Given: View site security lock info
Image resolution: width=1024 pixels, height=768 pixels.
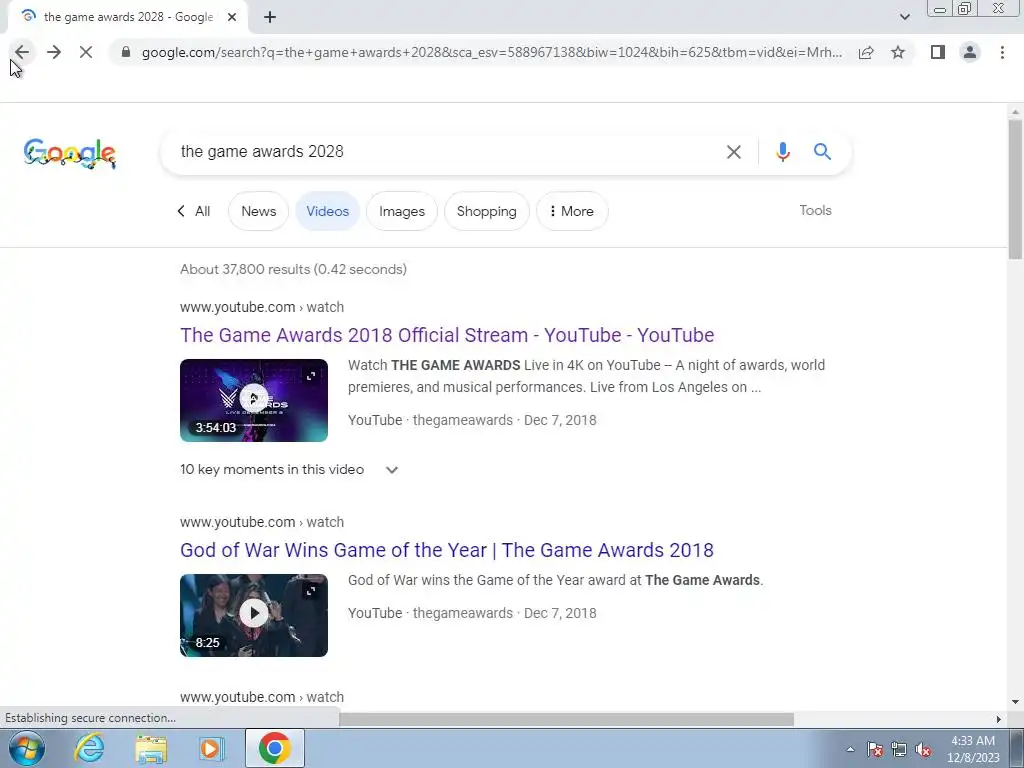Looking at the screenshot, I should (x=126, y=52).
